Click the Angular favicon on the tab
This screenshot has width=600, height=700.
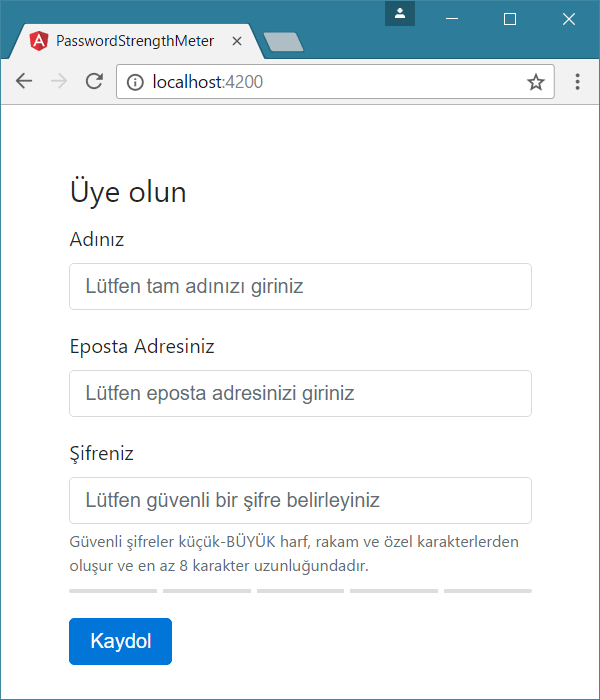coord(39,42)
